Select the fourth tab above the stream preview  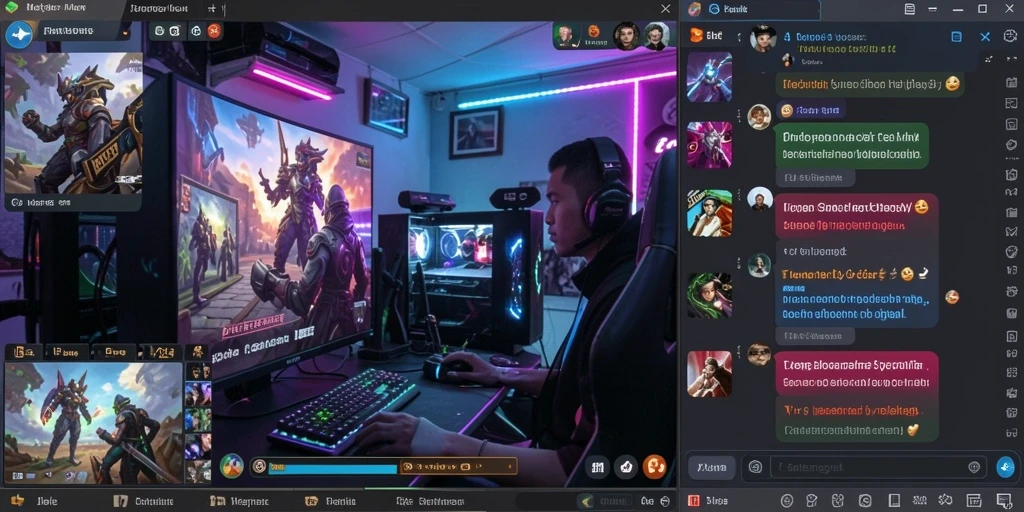pyautogui.click(x=160, y=352)
